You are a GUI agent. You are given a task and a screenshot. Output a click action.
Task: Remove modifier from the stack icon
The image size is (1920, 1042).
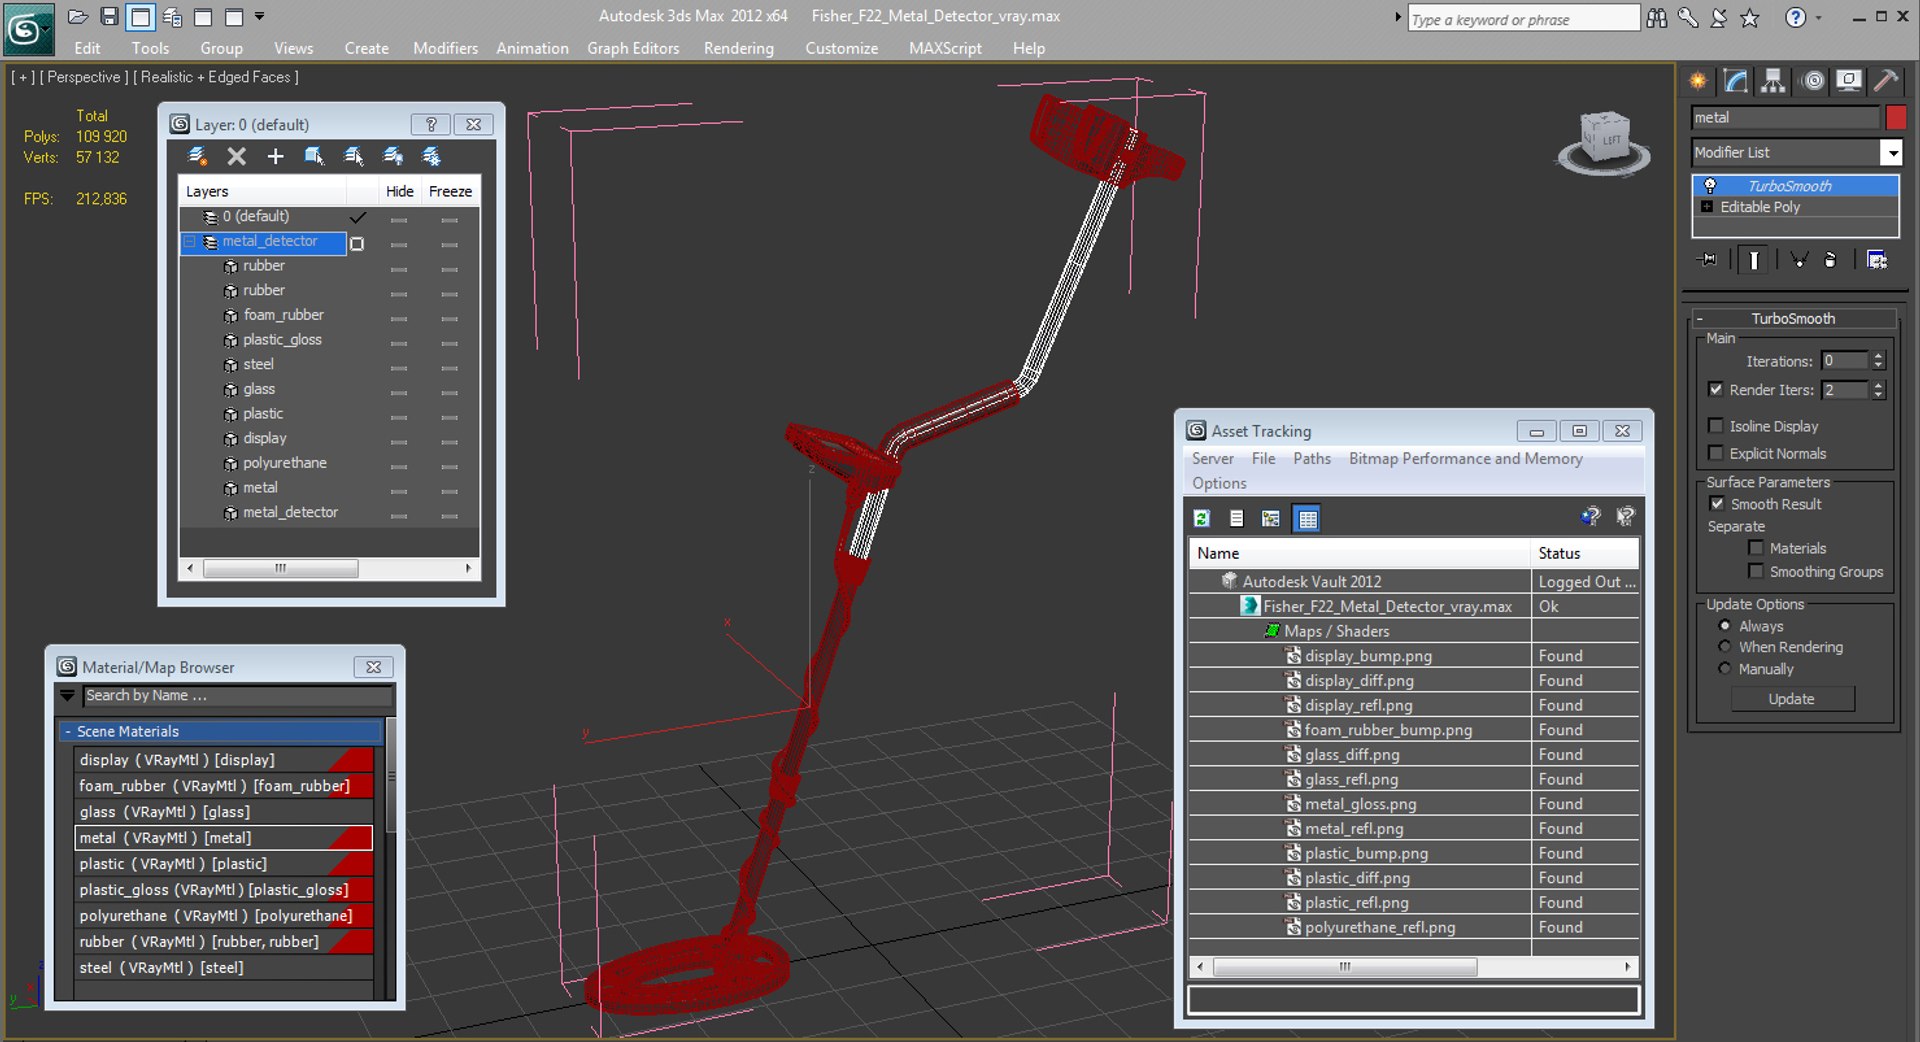tap(1830, 260)
